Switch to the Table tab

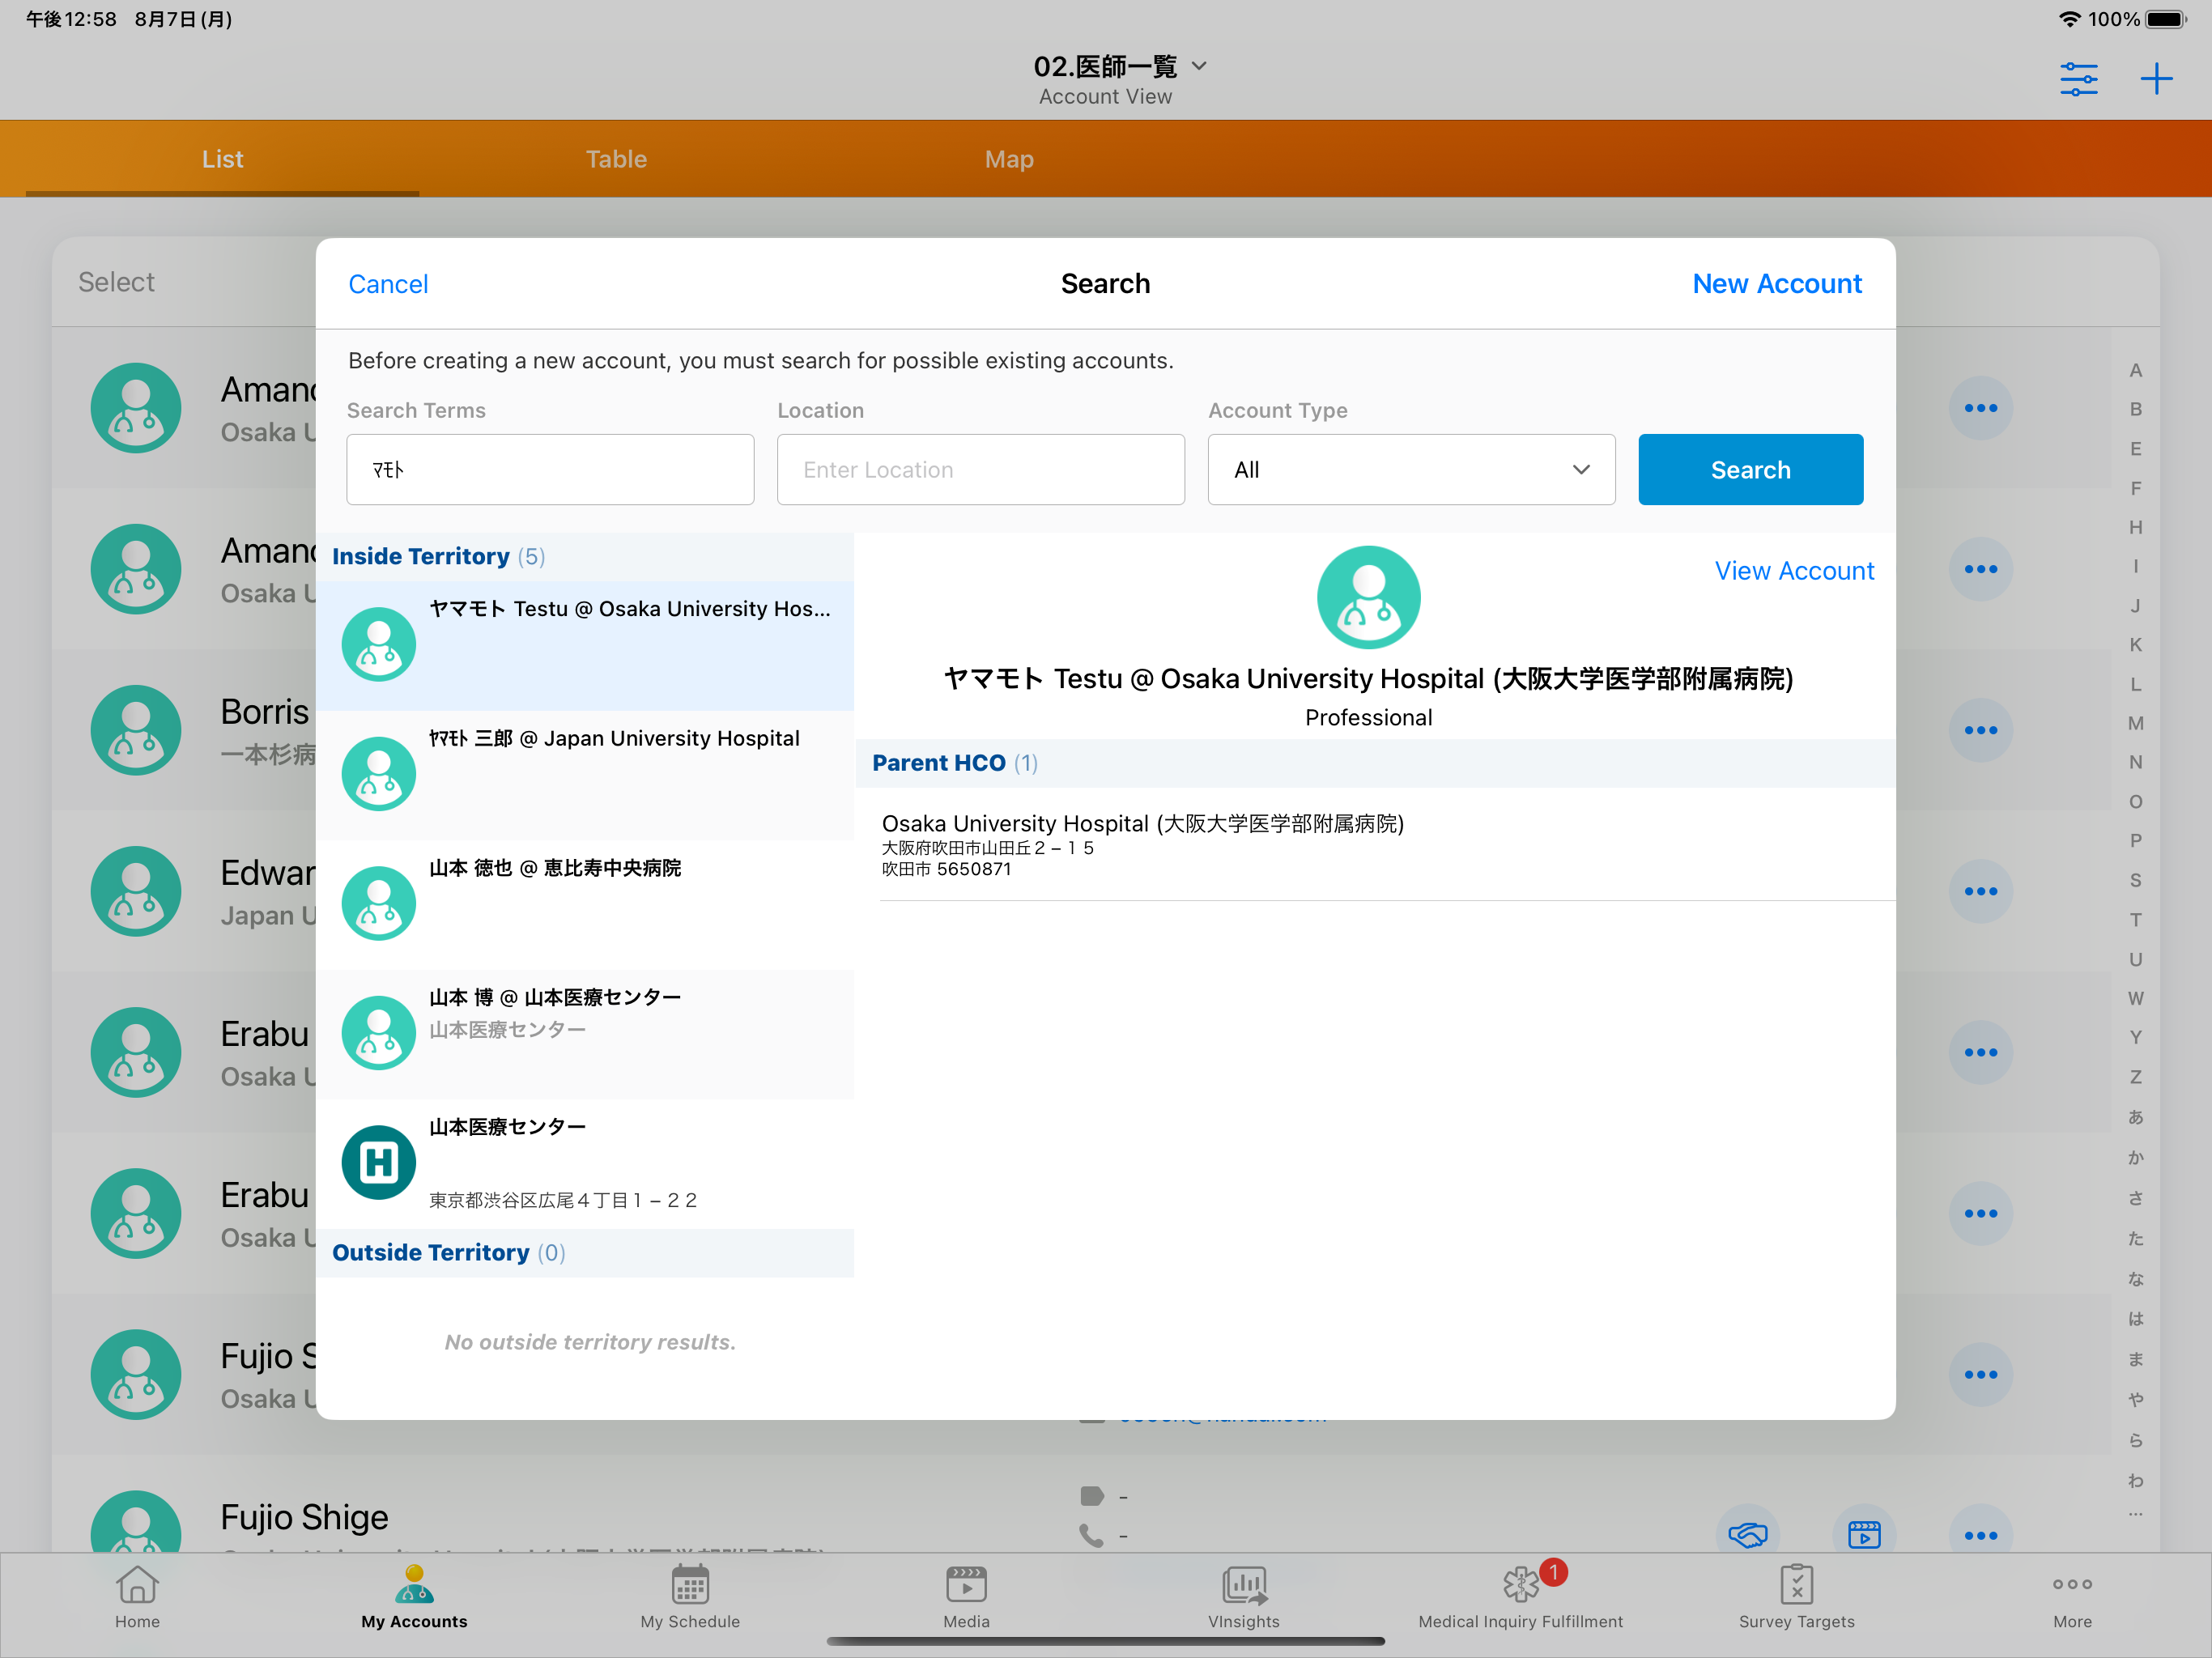[x=616, y=159]
